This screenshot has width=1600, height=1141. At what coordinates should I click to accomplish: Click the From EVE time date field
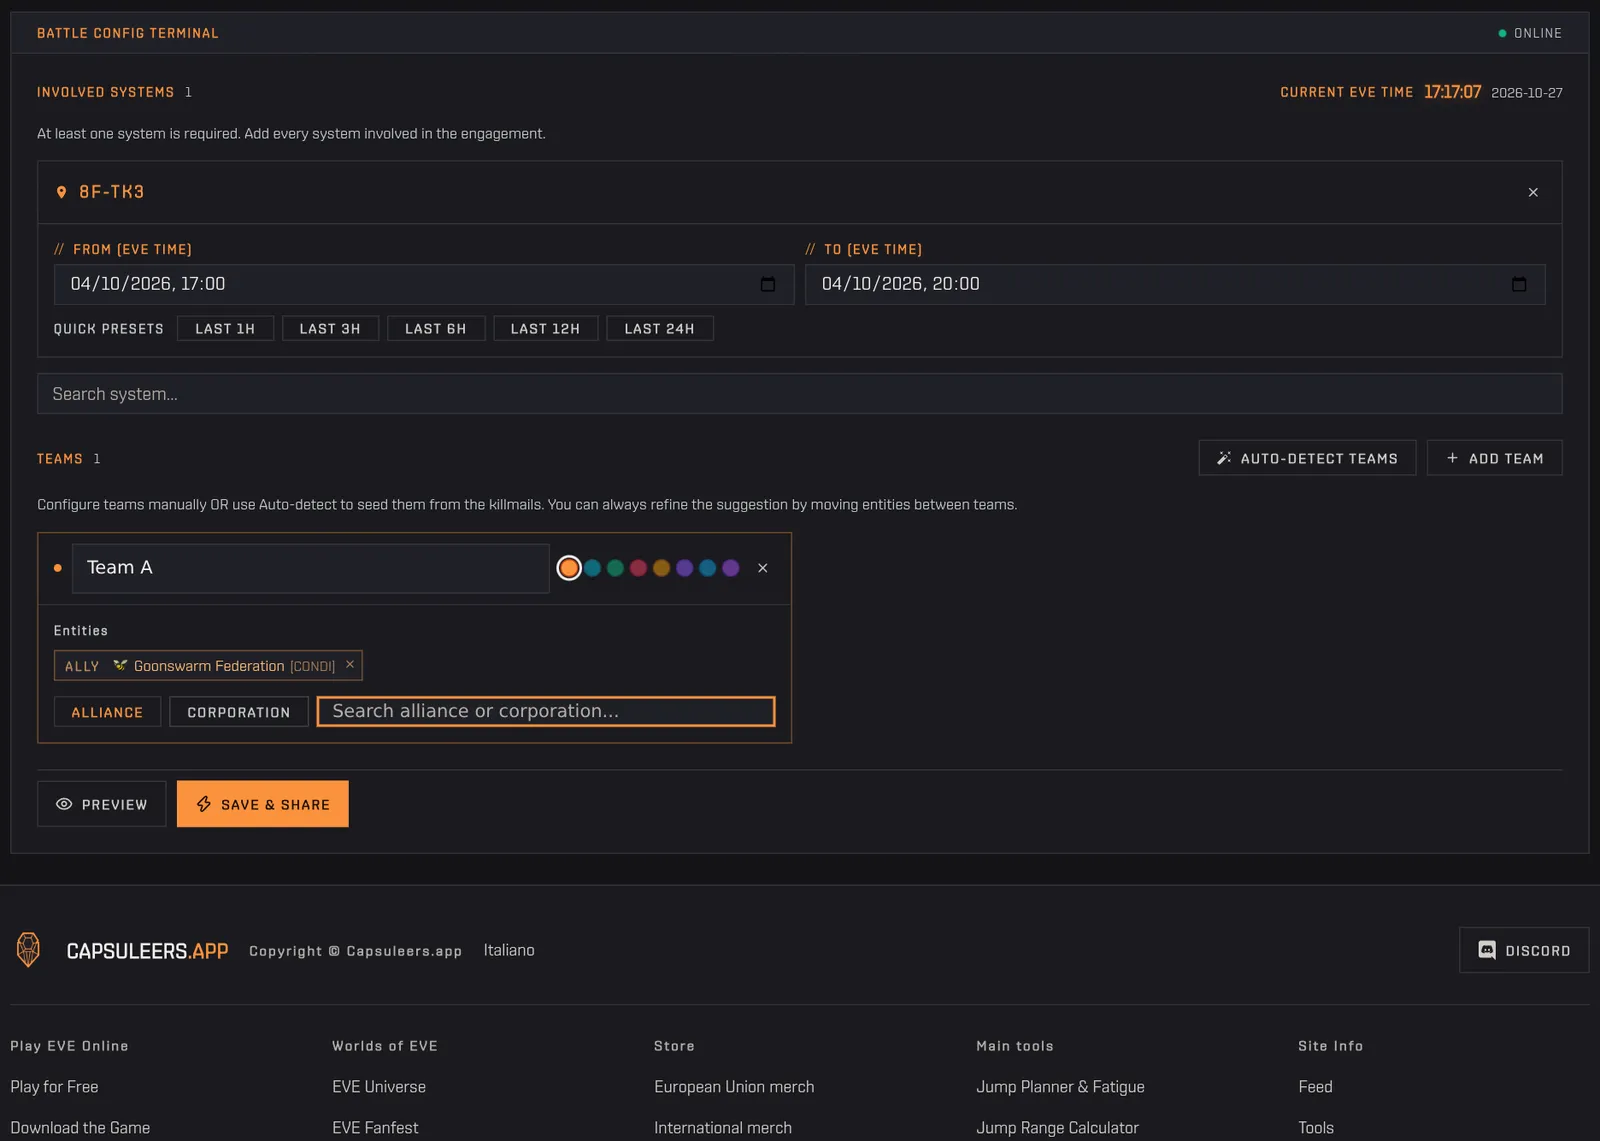(x=424, y=285)
